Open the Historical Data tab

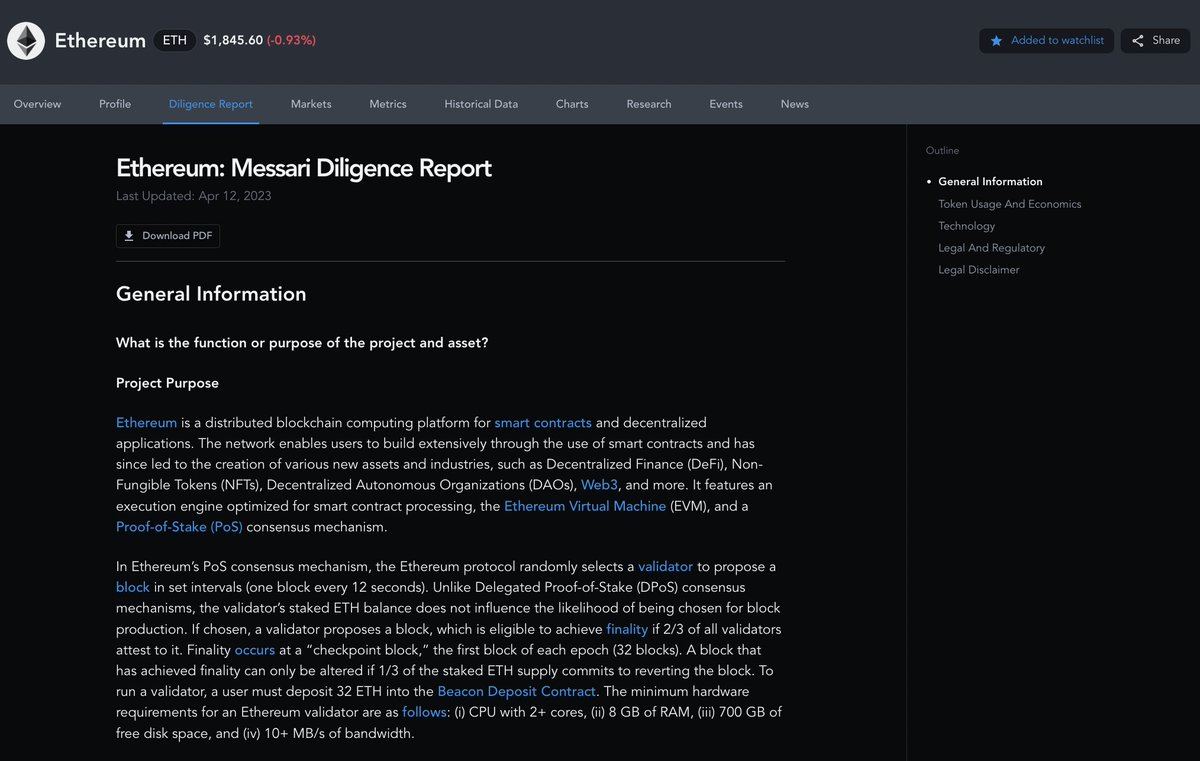coord(481,104)
